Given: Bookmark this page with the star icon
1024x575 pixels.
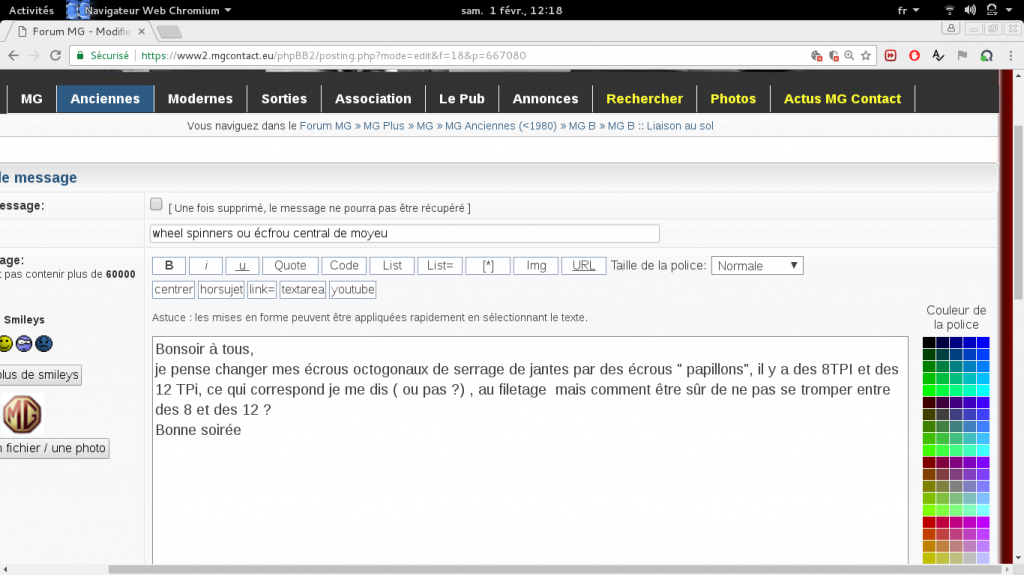Looking at the screenshot, I should click(866, 56).
